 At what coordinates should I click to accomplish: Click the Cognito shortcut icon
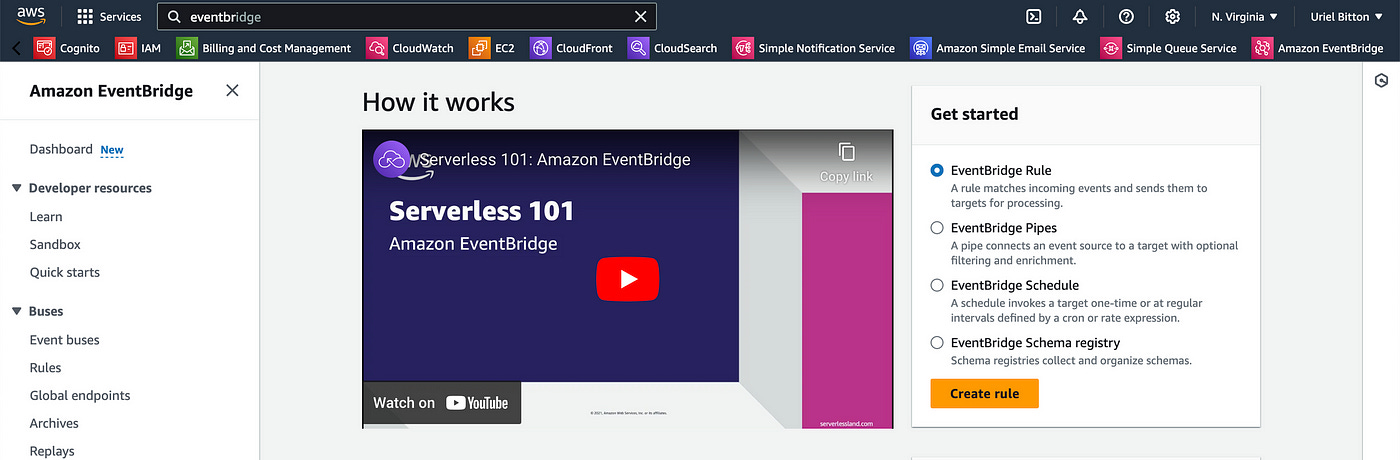(44, 47)
